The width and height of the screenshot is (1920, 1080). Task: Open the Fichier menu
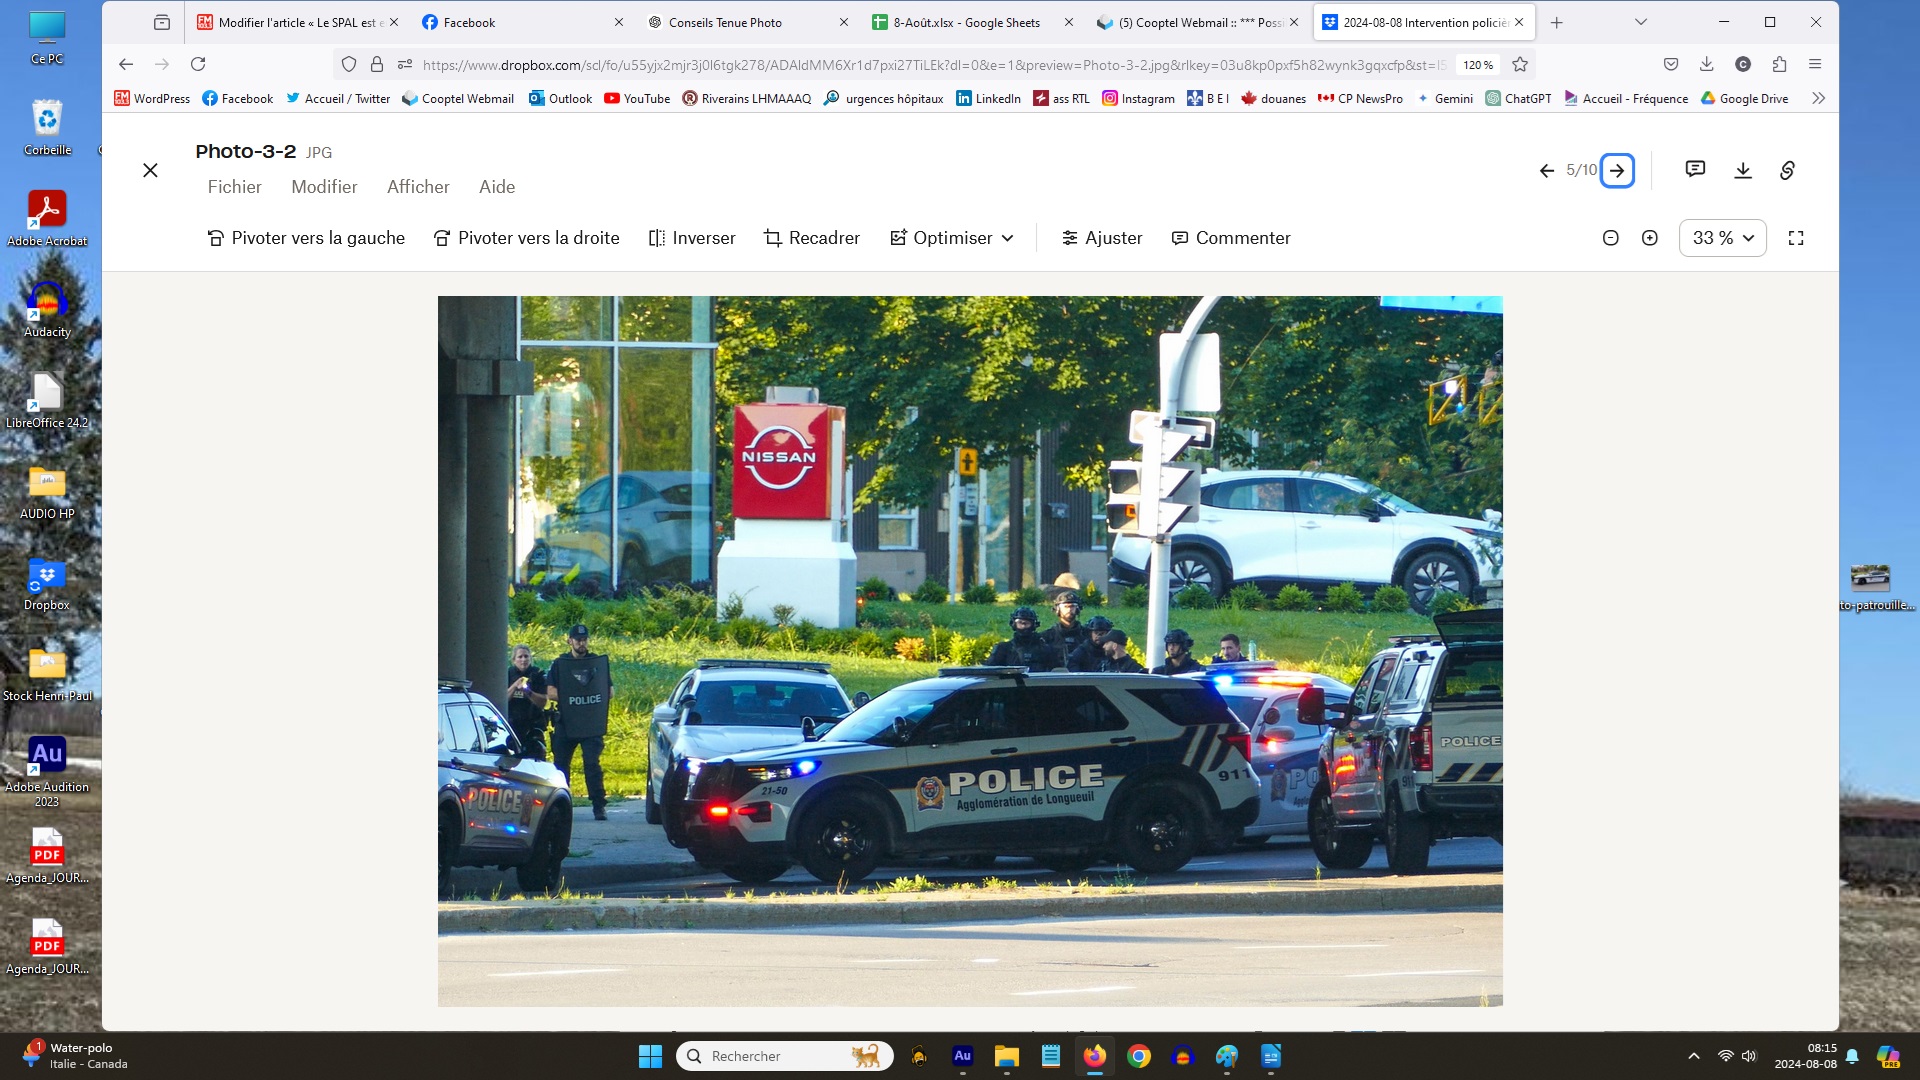(234, 187)
